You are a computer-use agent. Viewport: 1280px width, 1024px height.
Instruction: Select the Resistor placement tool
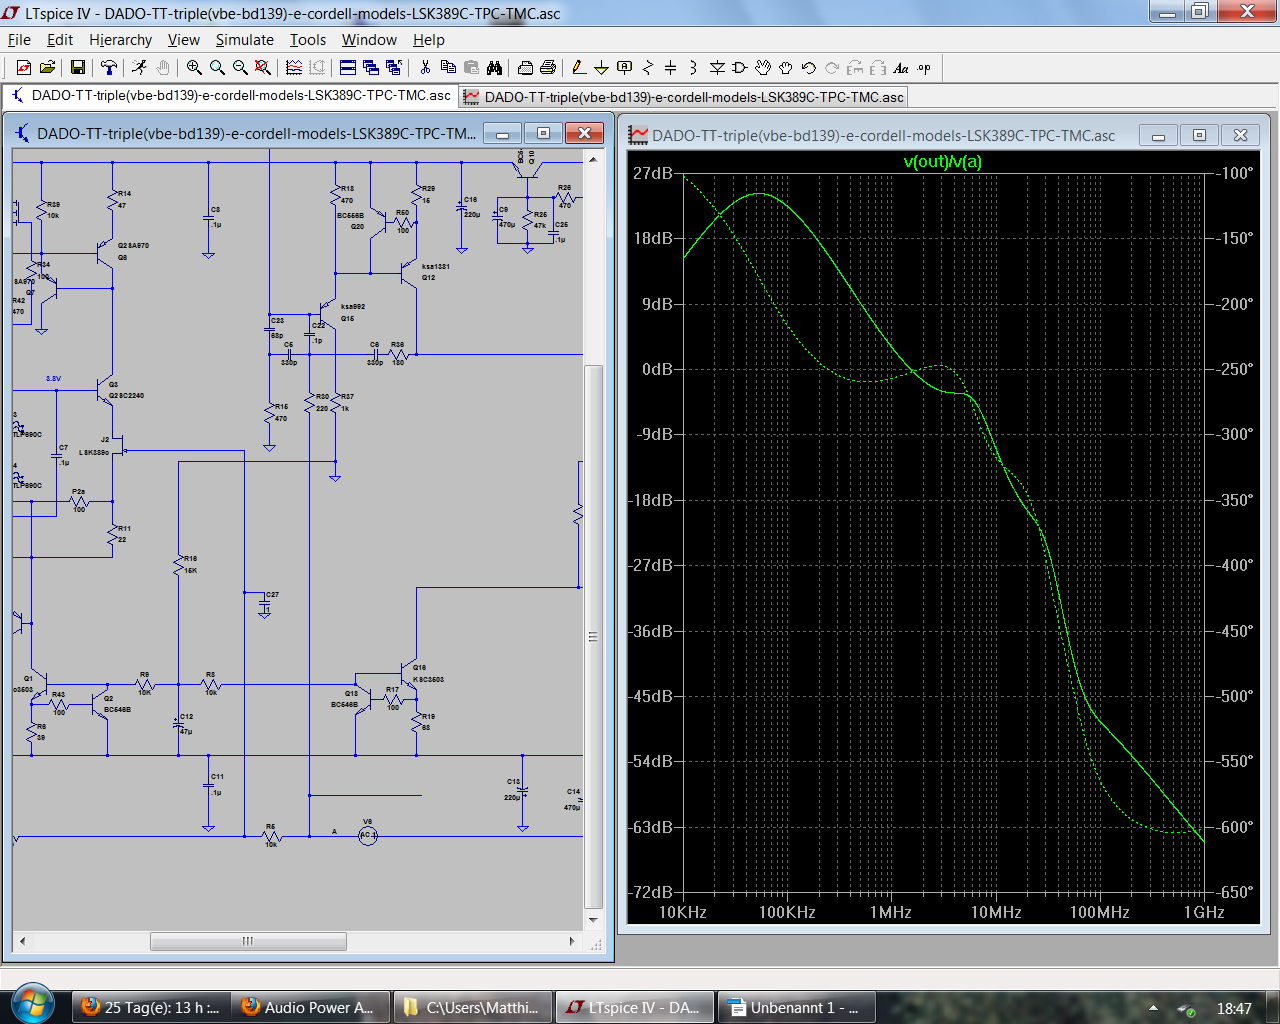647,67
